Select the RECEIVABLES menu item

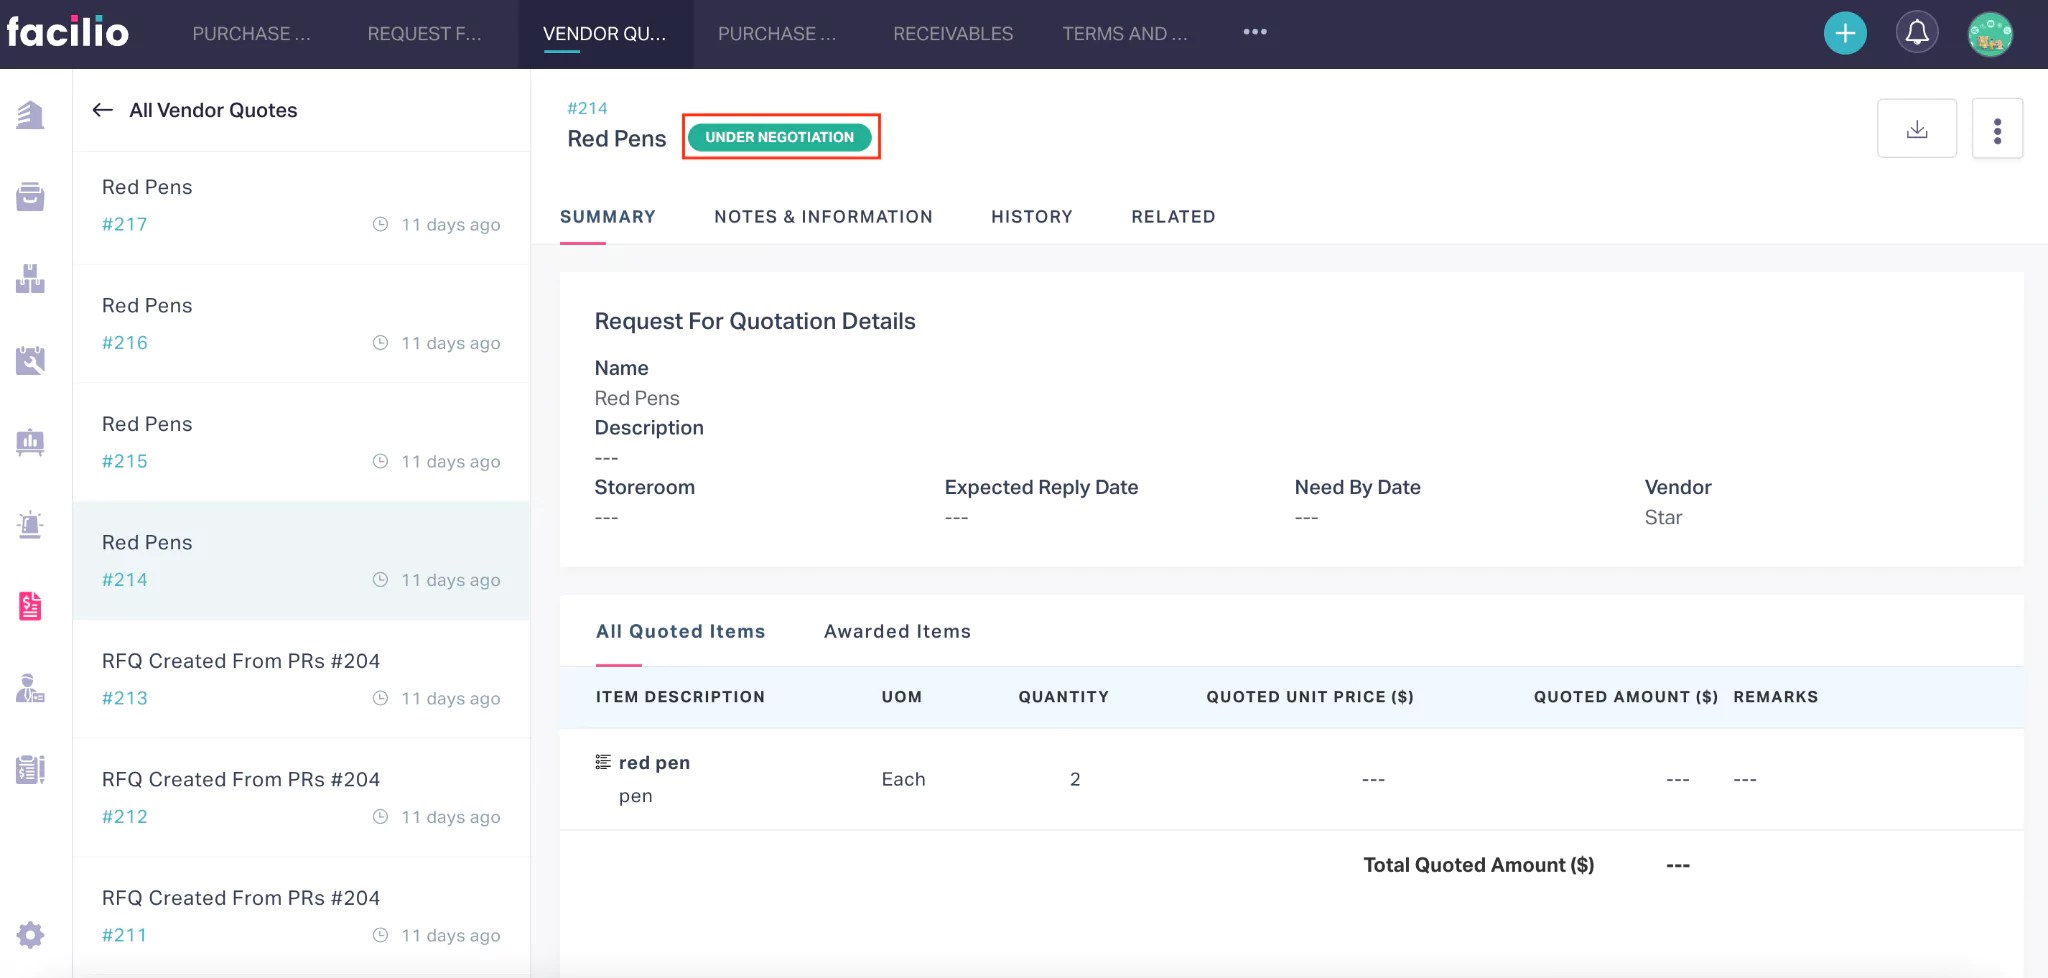point(952,33)
